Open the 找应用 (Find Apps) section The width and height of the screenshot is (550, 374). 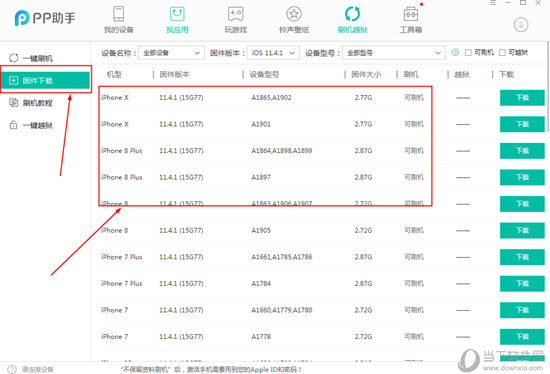(177, 20)
